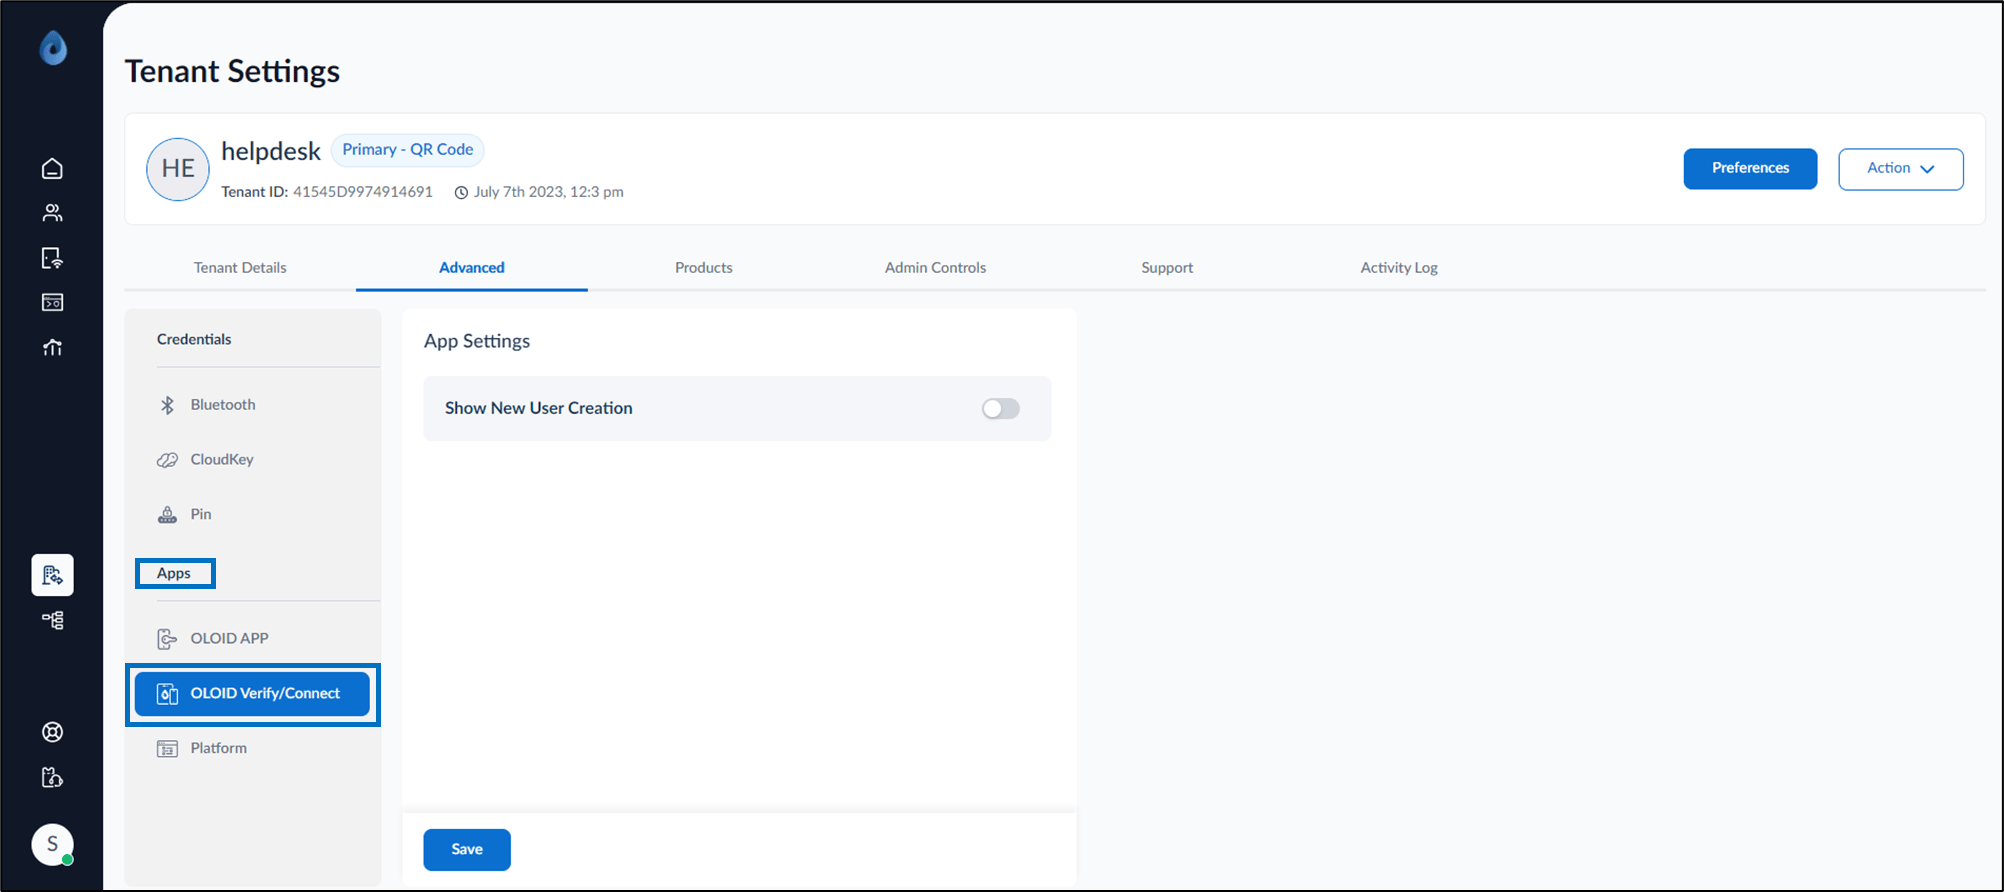
Task: Expand the Action dropdown
Action: click(1901, 169)
